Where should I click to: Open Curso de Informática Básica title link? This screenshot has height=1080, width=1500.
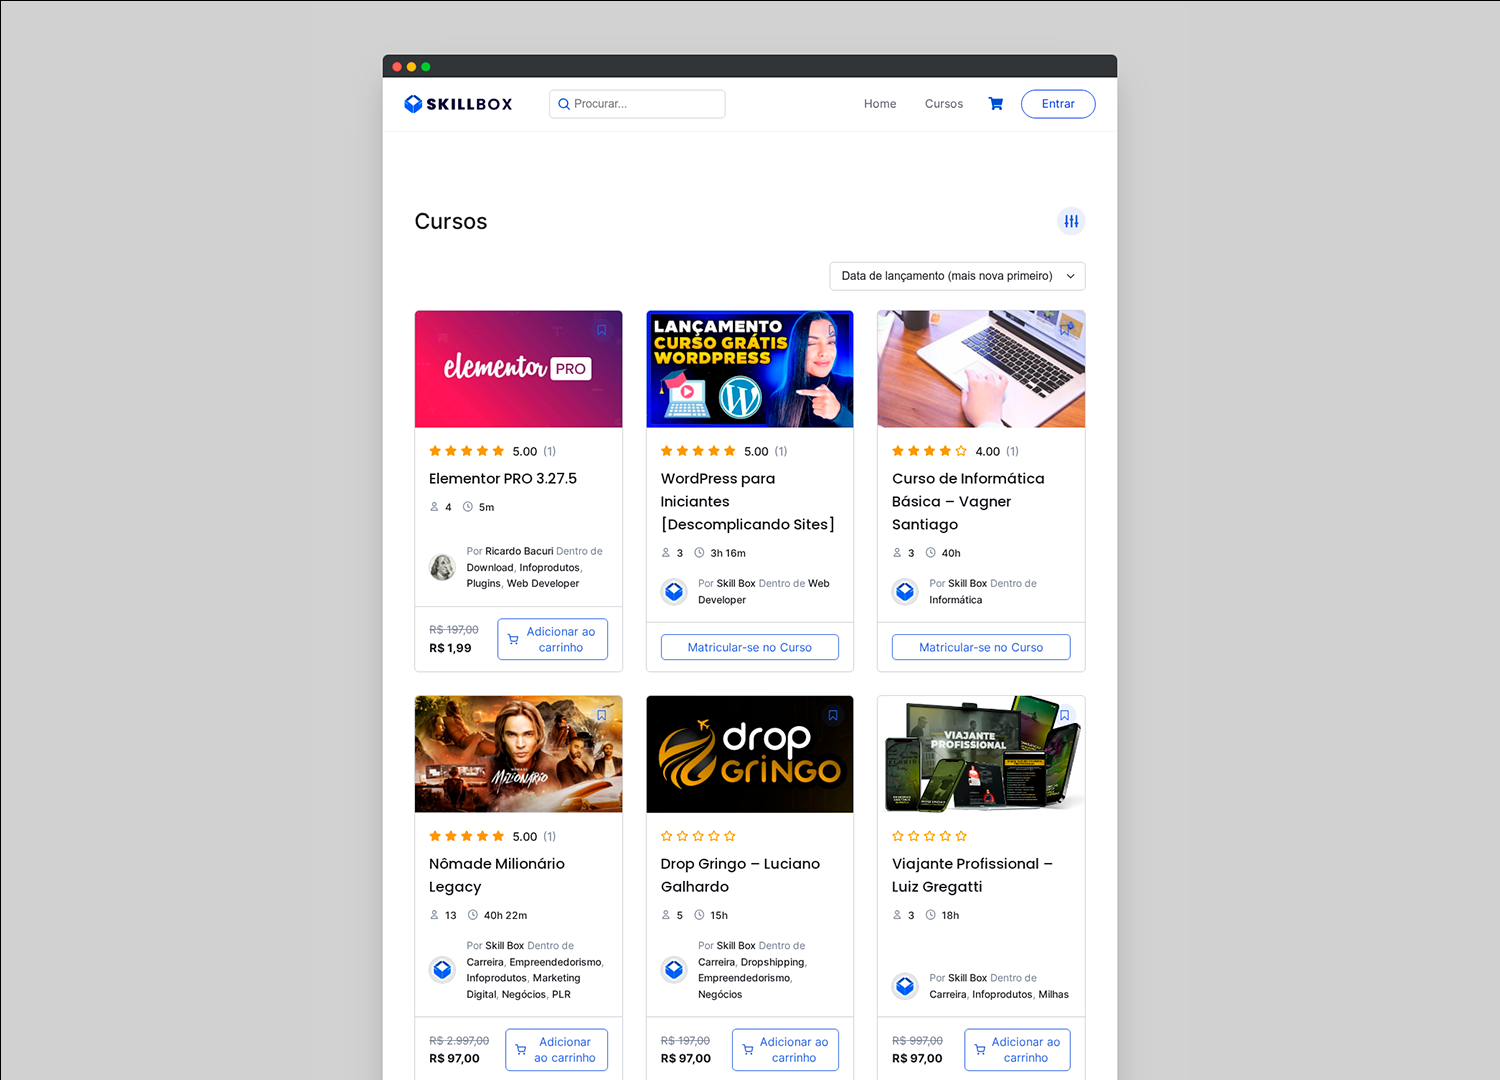coord(968,502)
